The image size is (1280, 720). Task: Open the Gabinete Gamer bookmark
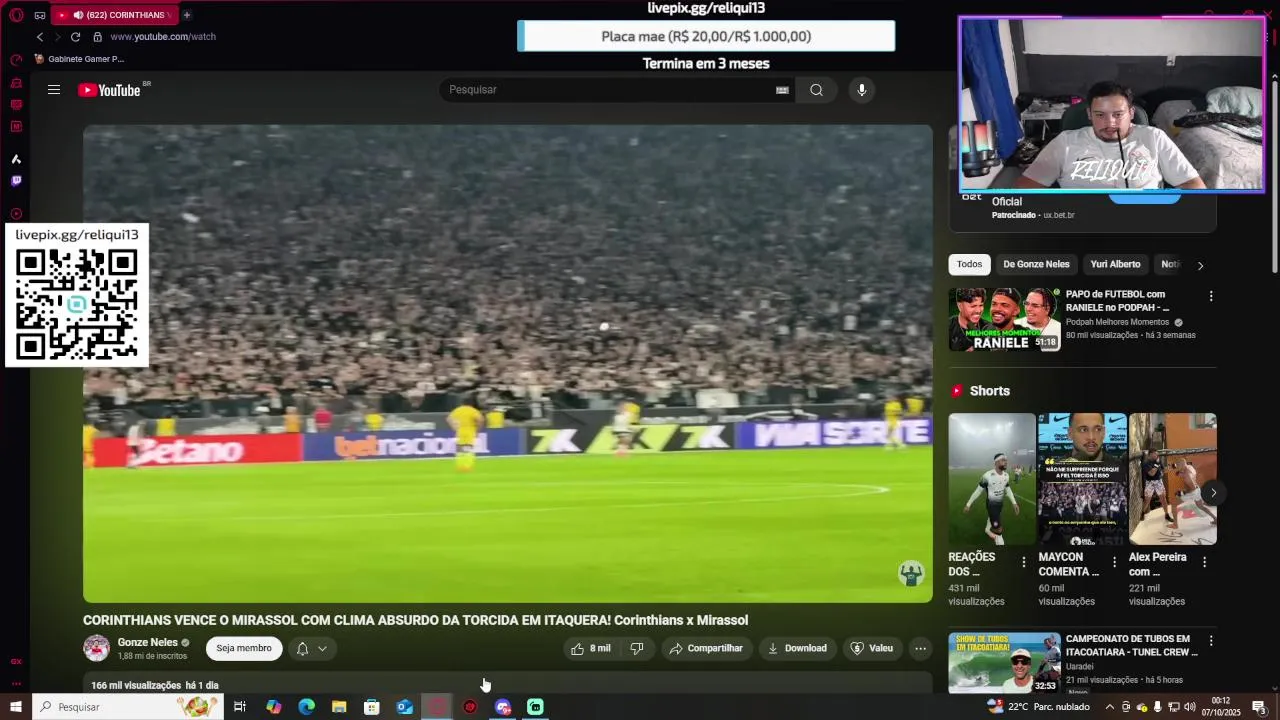[79, 59]
